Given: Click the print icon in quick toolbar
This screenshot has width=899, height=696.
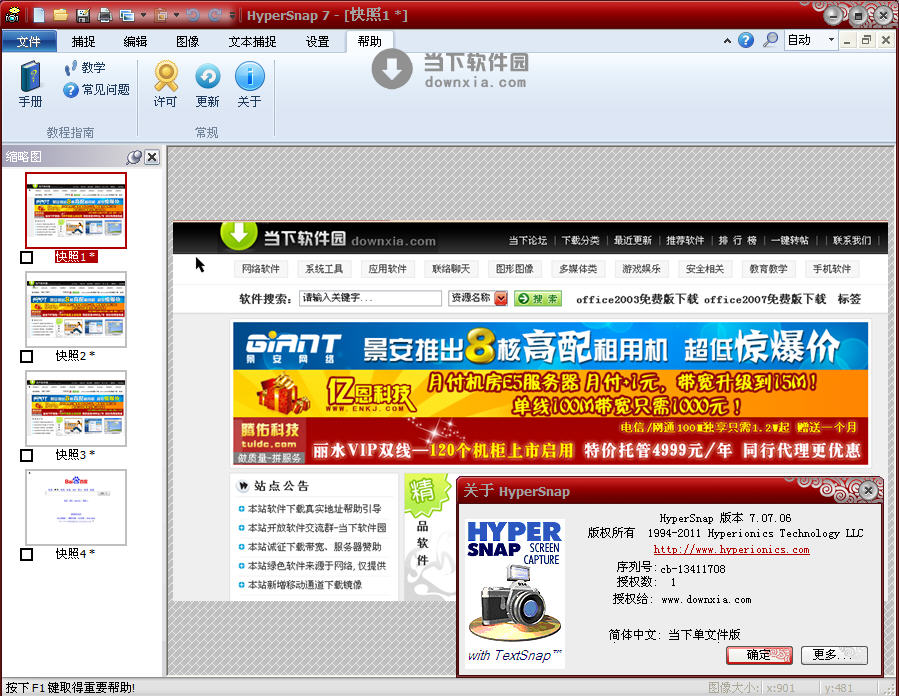Looking at the screenshot, I should click(104, 15).
